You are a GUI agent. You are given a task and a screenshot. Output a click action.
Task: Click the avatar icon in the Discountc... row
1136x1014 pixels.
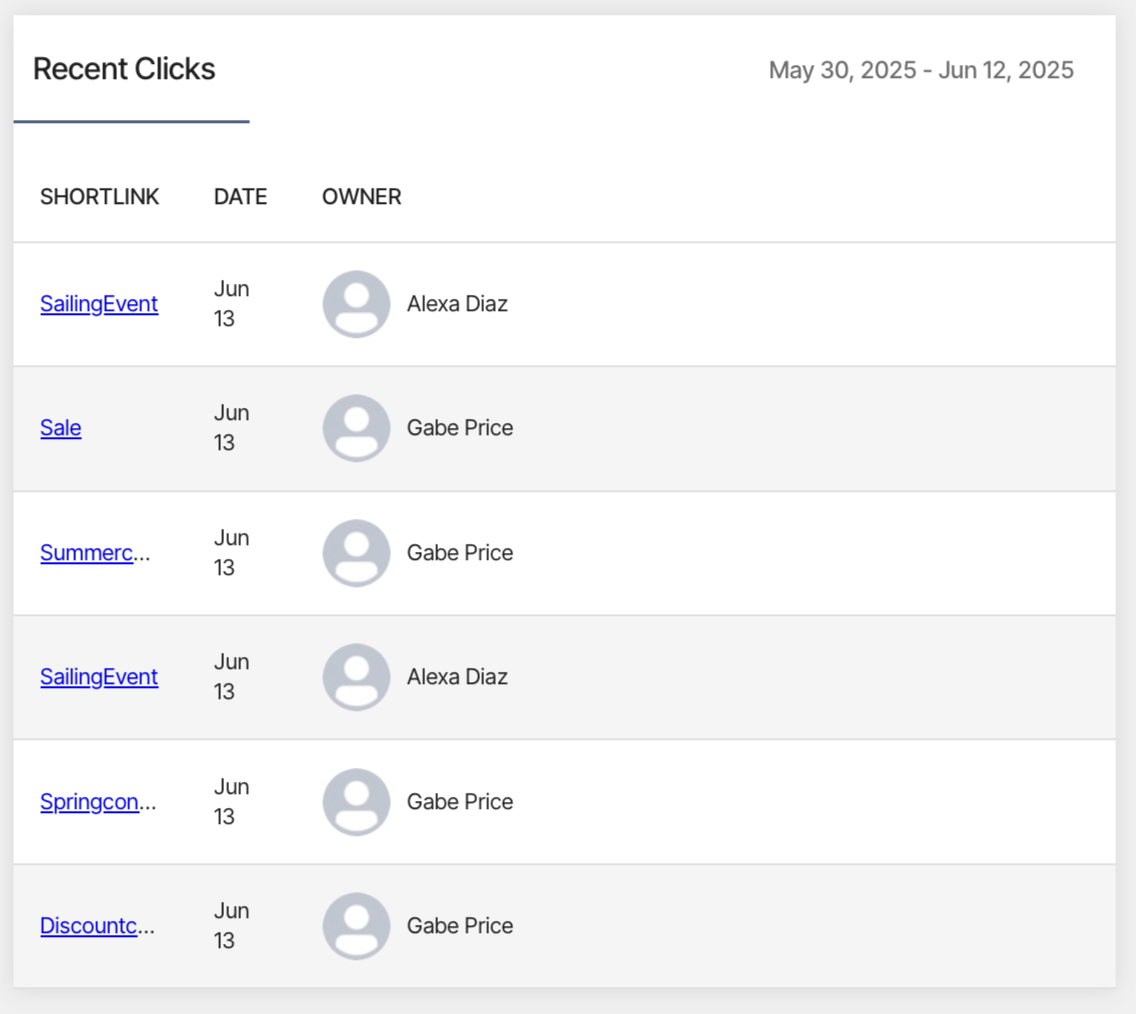click(356, 926)
